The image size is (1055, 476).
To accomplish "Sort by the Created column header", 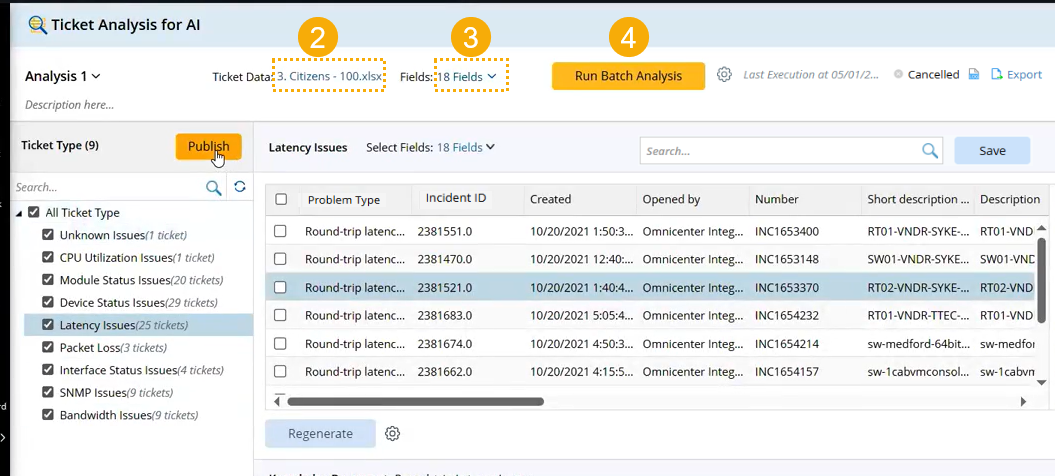I will 550,199.
